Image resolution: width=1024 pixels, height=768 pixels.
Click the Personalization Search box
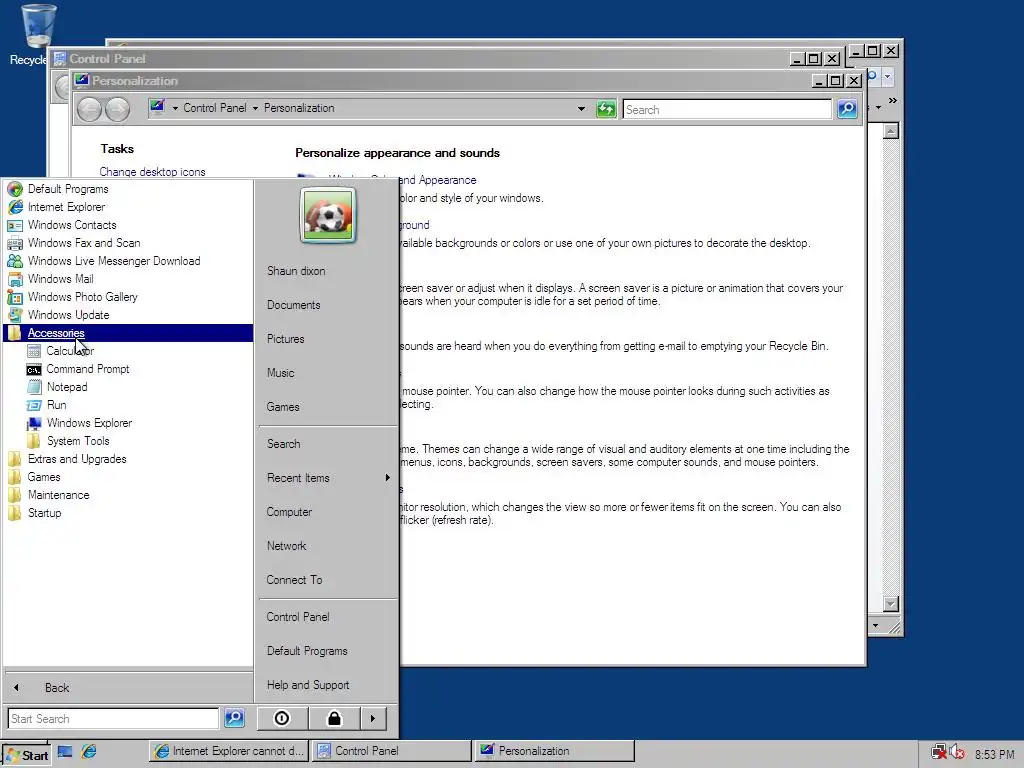pyautogui.click(x=728, y=109)
